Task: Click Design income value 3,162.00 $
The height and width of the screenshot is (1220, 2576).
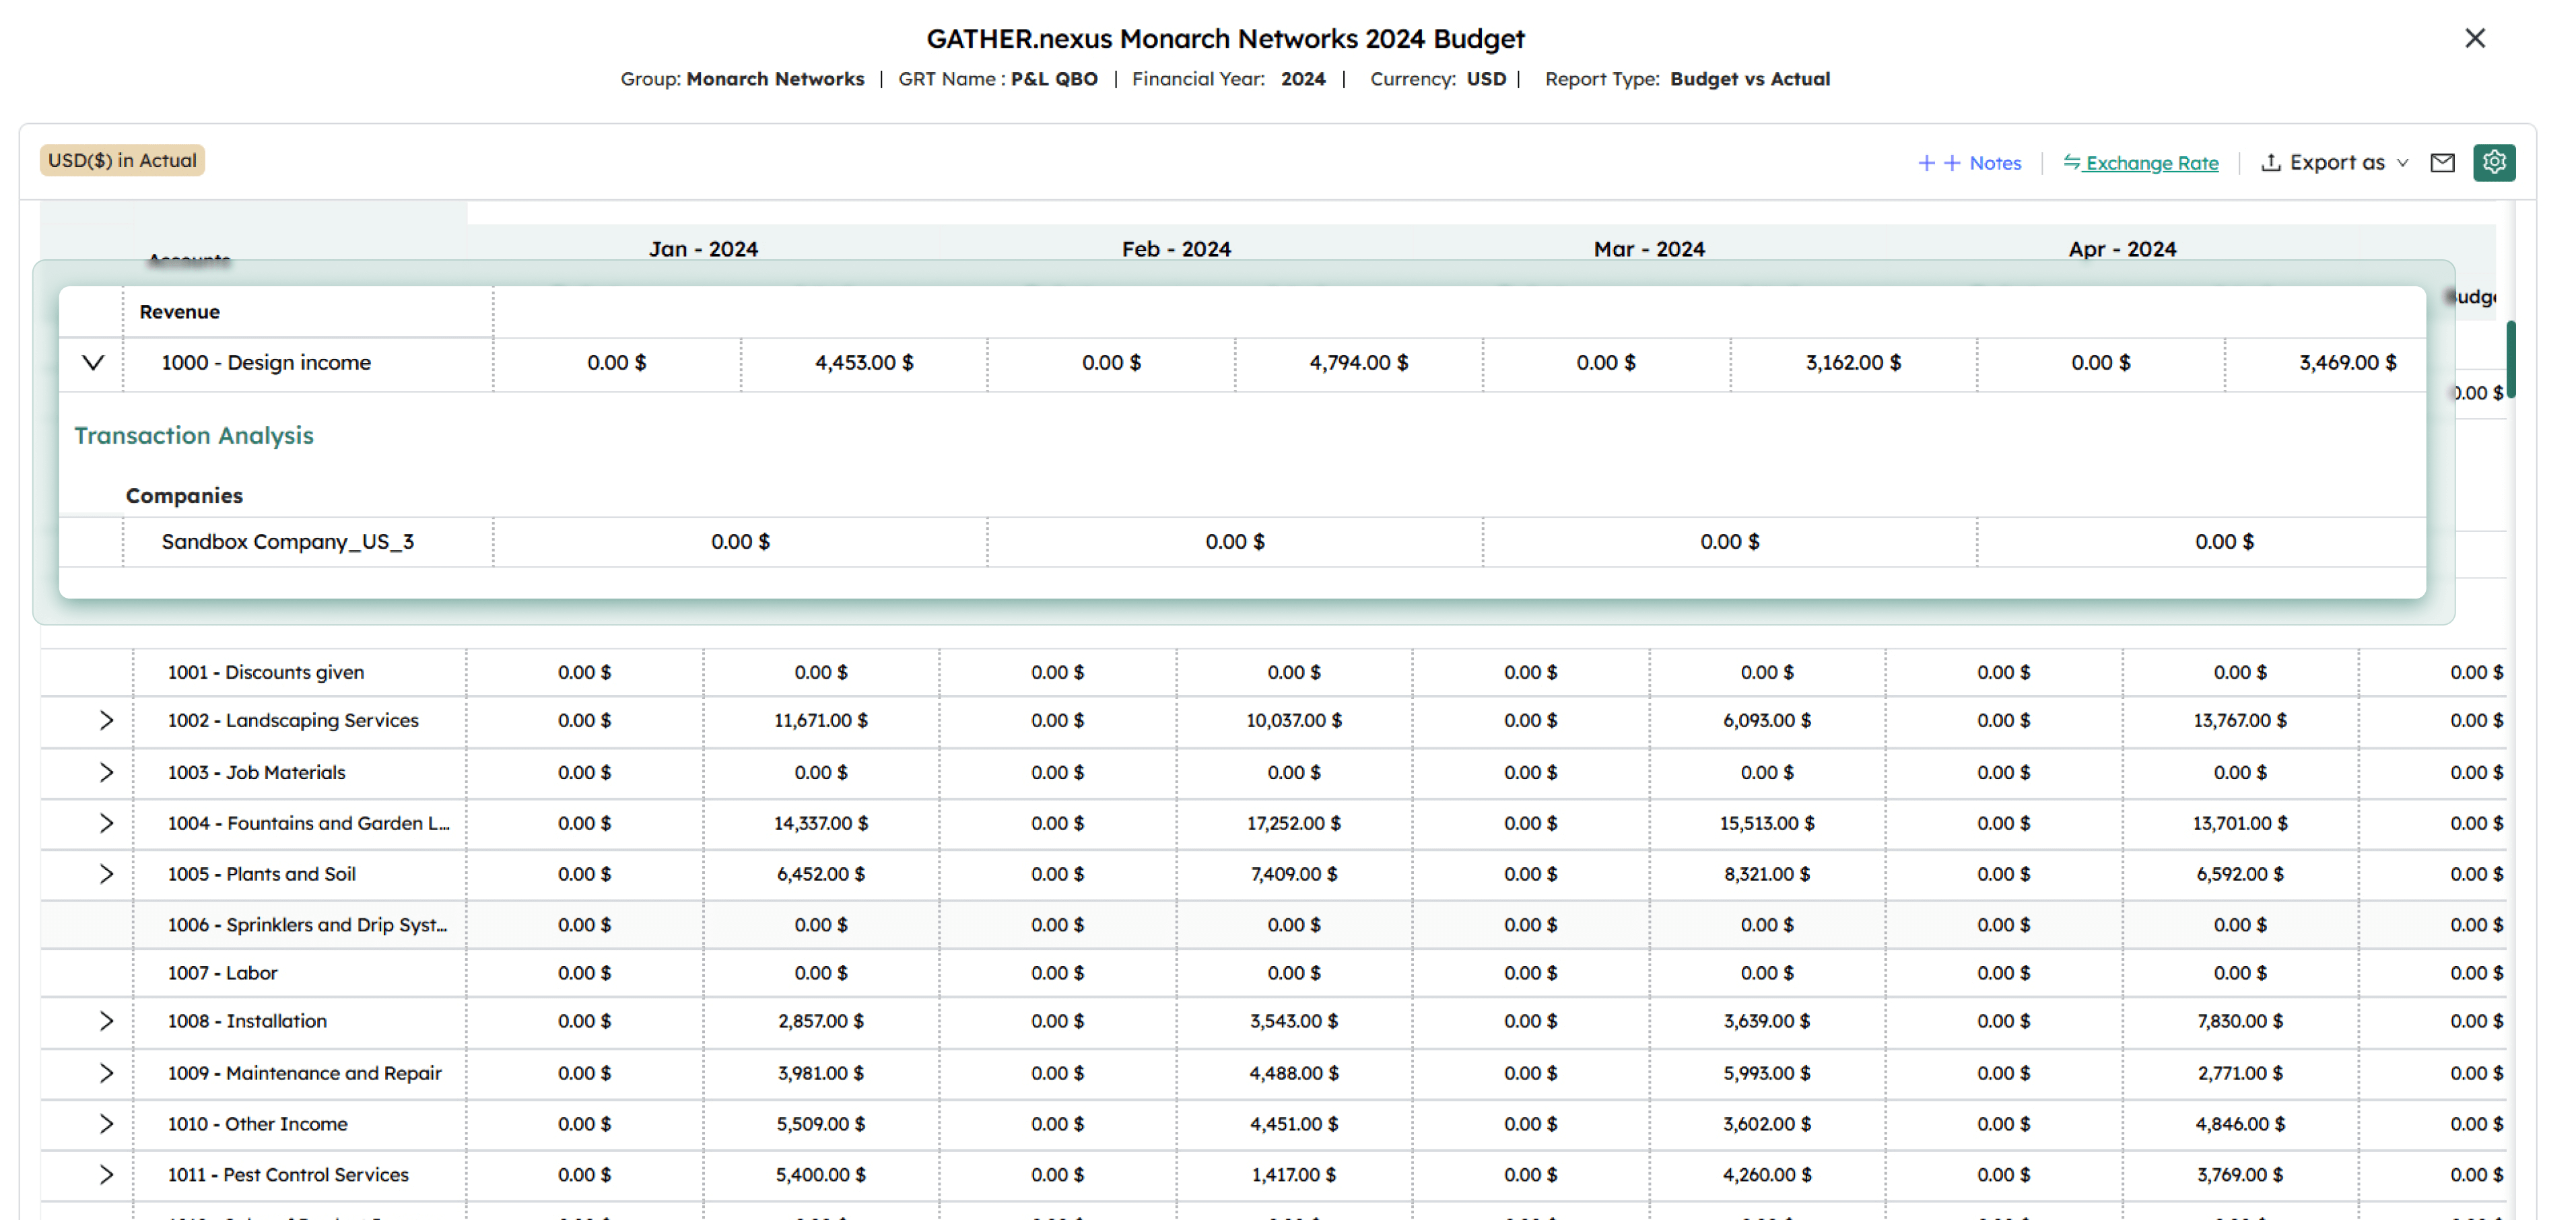Action: (x=1853, y=362)
